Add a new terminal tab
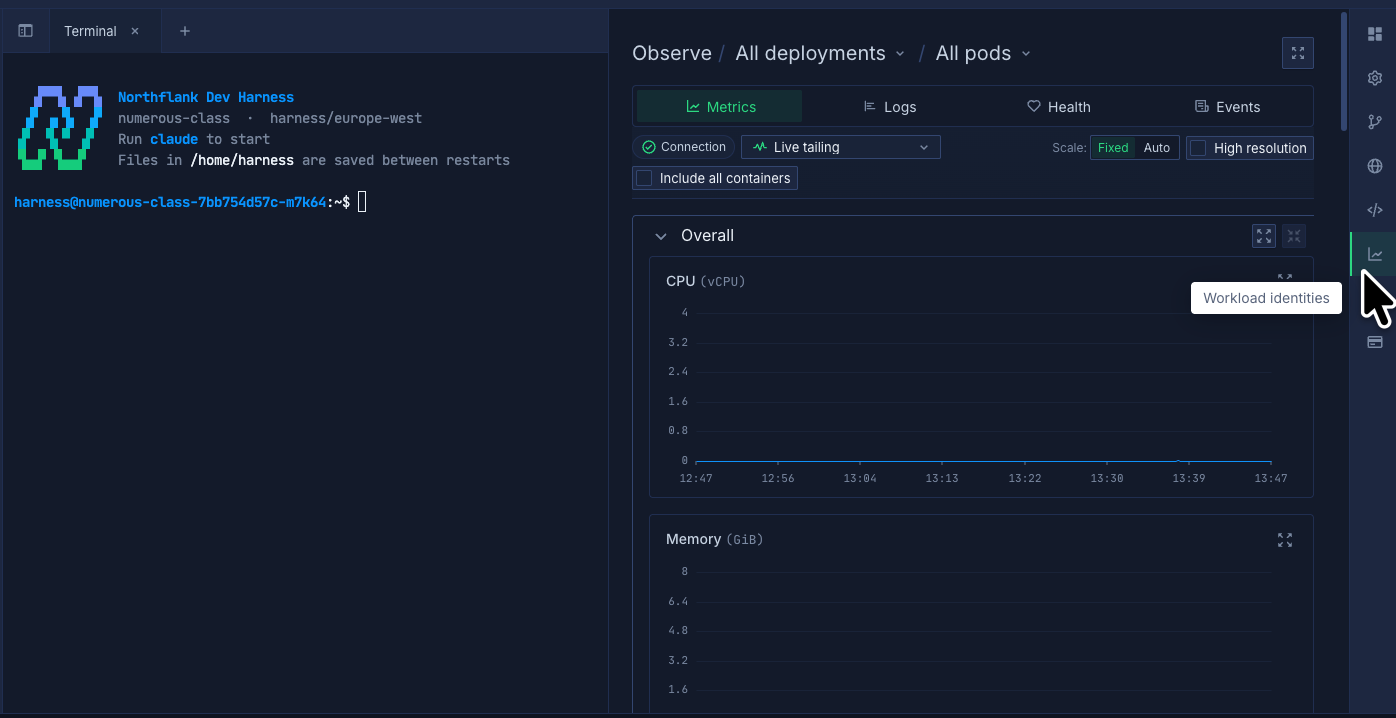The width and height of the screenshot is (1396, 718). (184, 31)
